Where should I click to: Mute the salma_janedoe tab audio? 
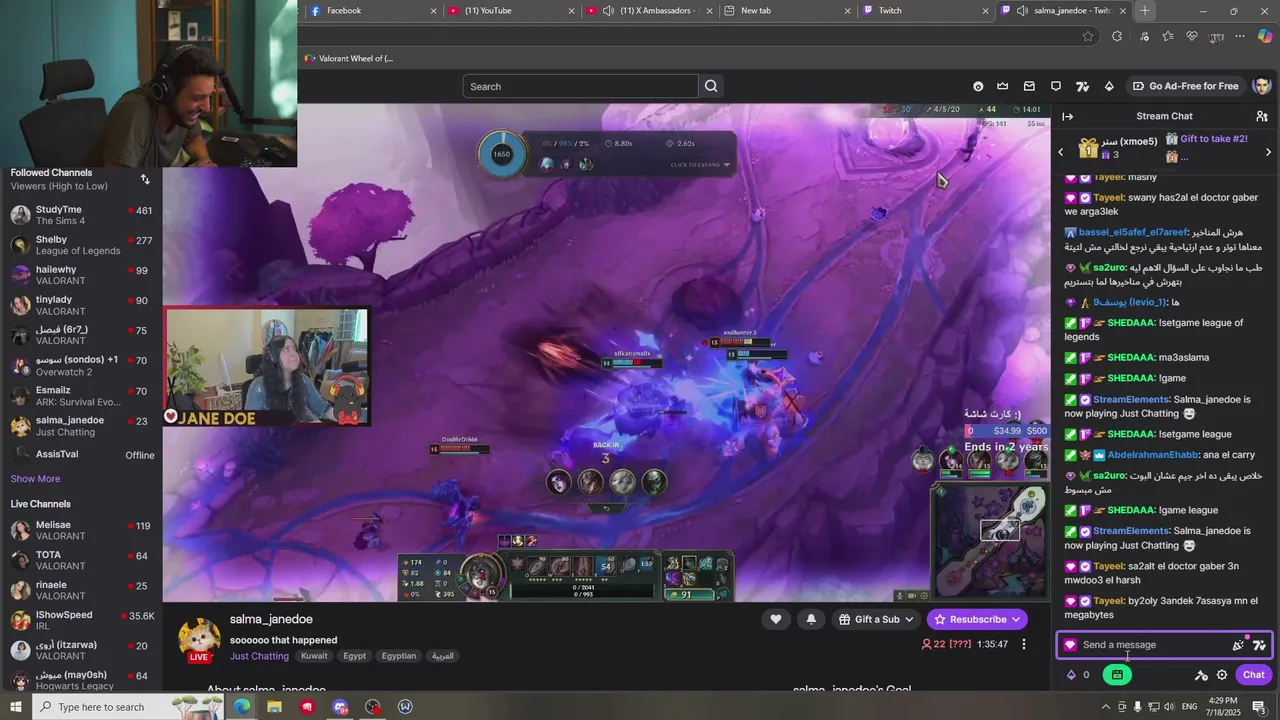point(1022,11)
